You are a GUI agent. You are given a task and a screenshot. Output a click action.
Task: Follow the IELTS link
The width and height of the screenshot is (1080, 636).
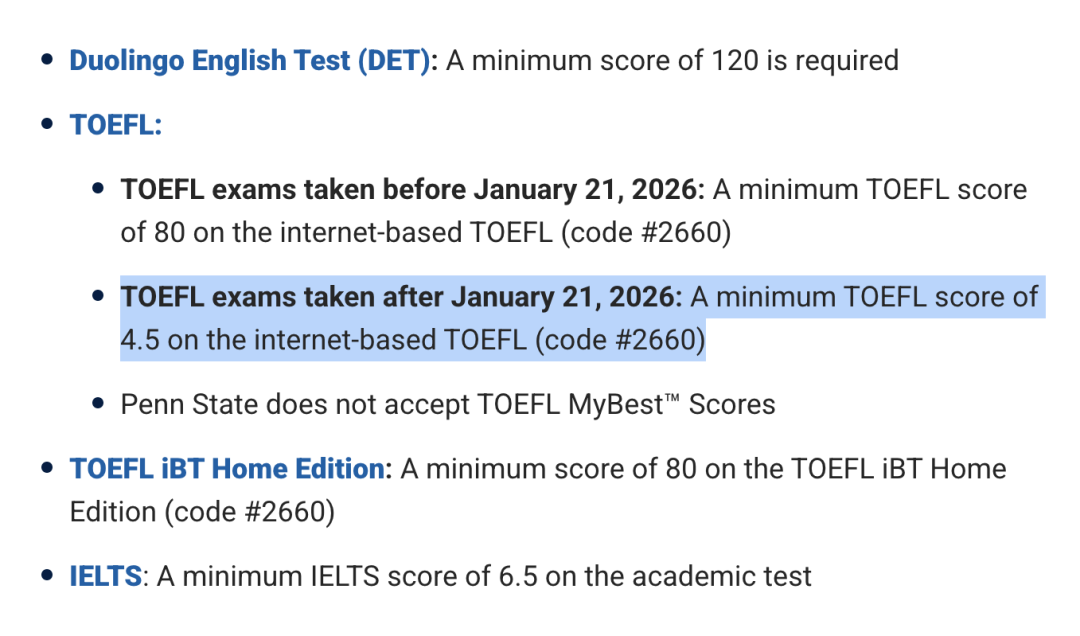[x=105, y=576]
